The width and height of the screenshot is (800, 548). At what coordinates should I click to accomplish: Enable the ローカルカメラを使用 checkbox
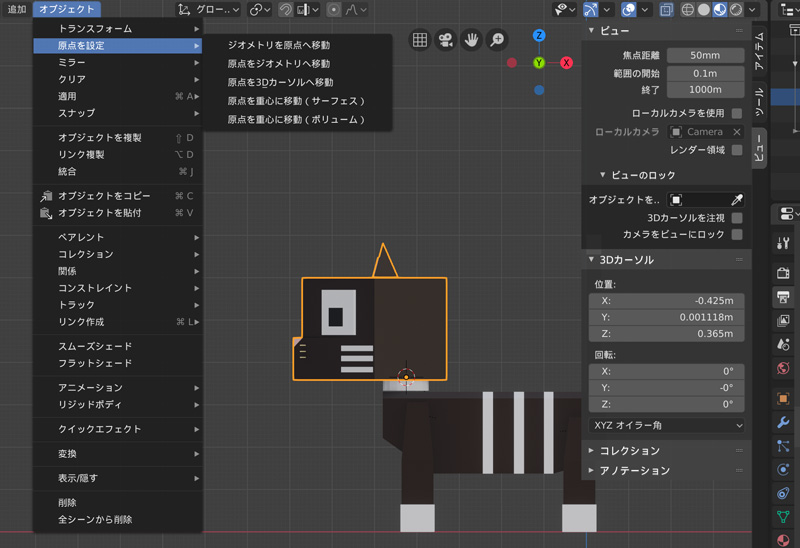pyautogui.click(x=736, y=114)
